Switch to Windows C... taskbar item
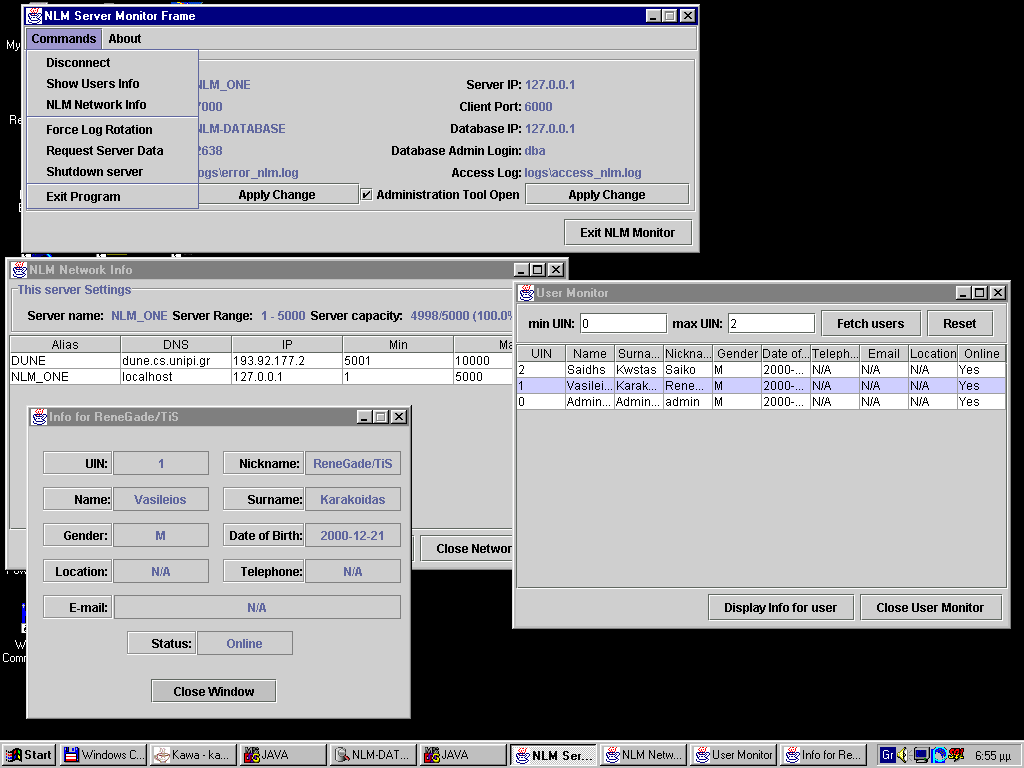Image resolution: width=1024 pixels, height=768 pixels. [104, 755]
